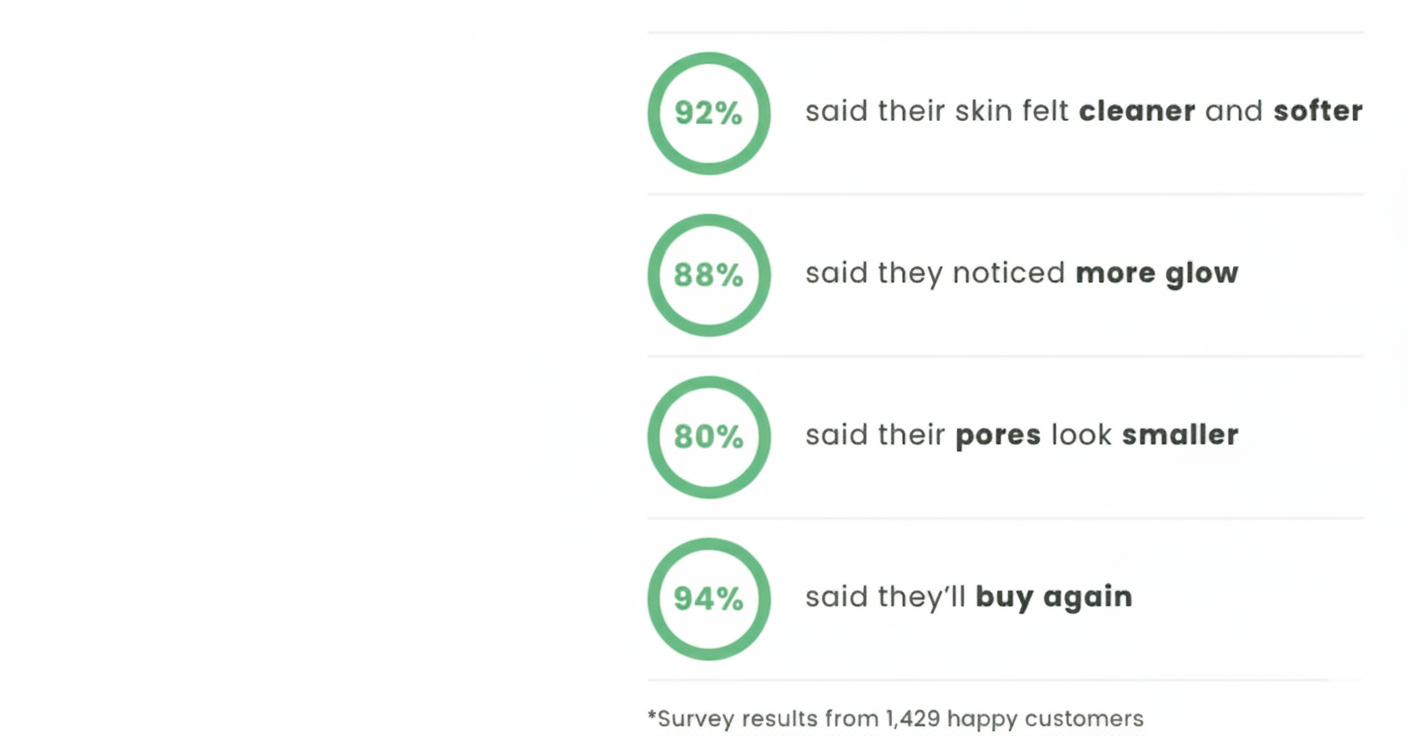
Task: Click the bold phrase "buy again"
Action: point(1054,597)
